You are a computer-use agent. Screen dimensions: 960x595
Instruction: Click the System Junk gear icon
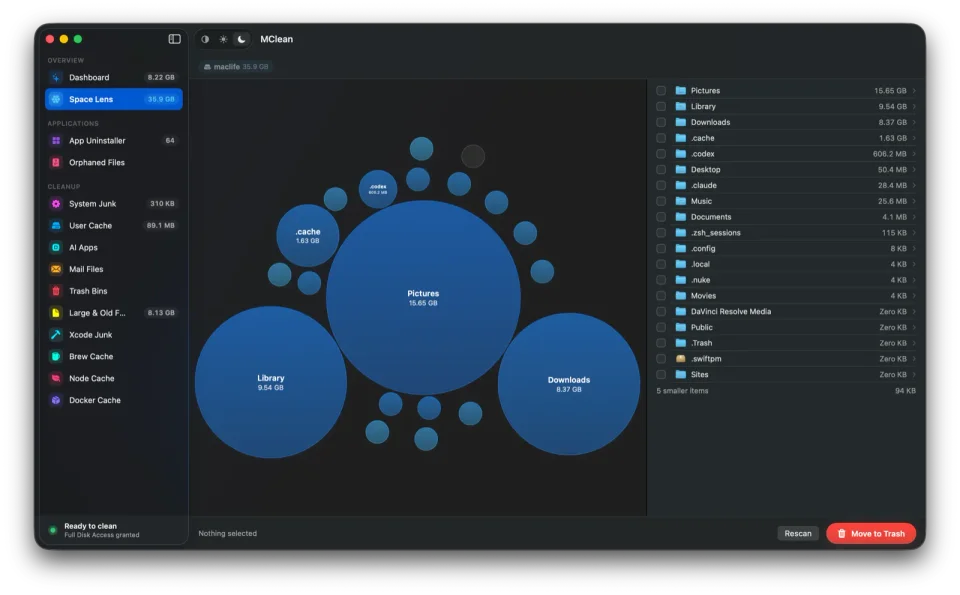click(56, 204)
